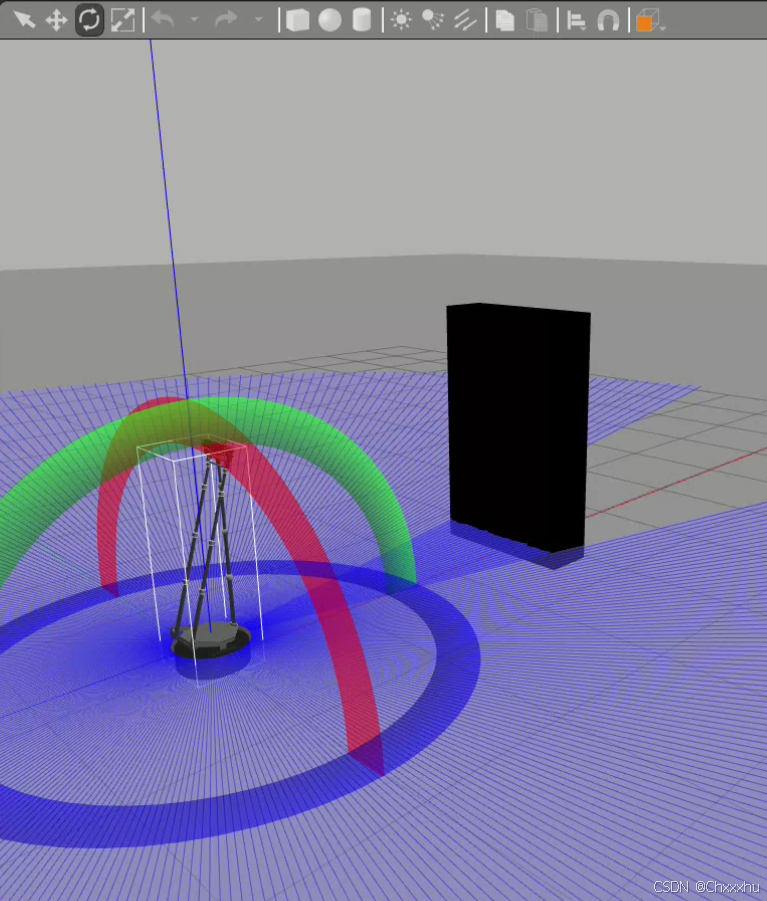Add a spot light
Viewport: 767px width, 901px height.
433,21
